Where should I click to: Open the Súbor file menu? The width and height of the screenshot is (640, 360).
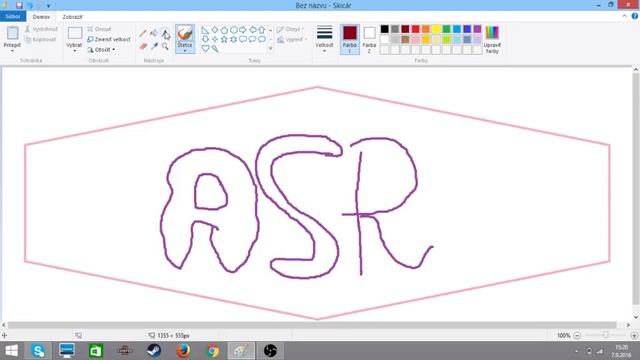point(13,16)
